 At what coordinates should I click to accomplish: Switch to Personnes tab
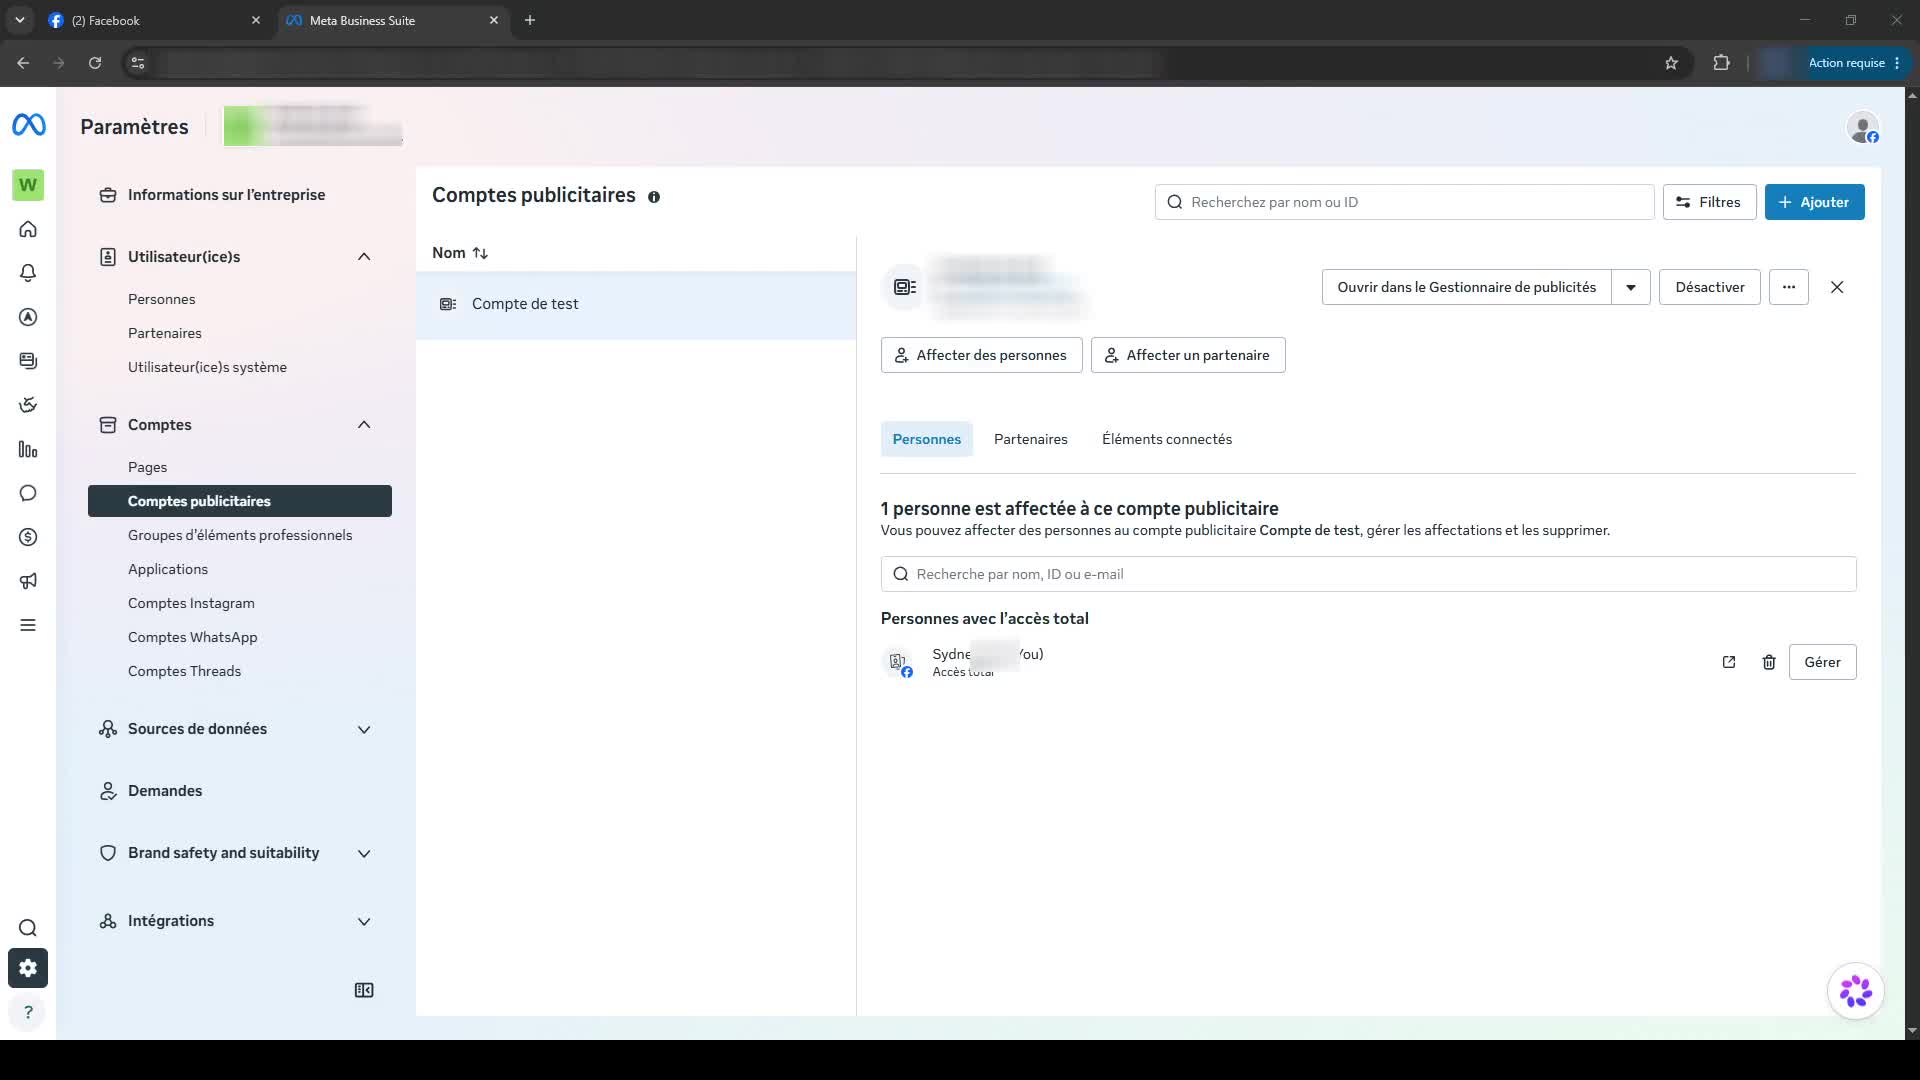[x=926, y=439]
